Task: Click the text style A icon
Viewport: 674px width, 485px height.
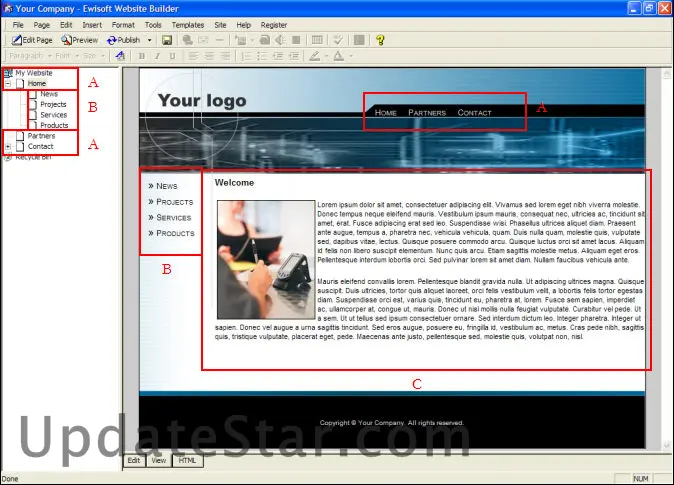Action: tap(121, 56)
